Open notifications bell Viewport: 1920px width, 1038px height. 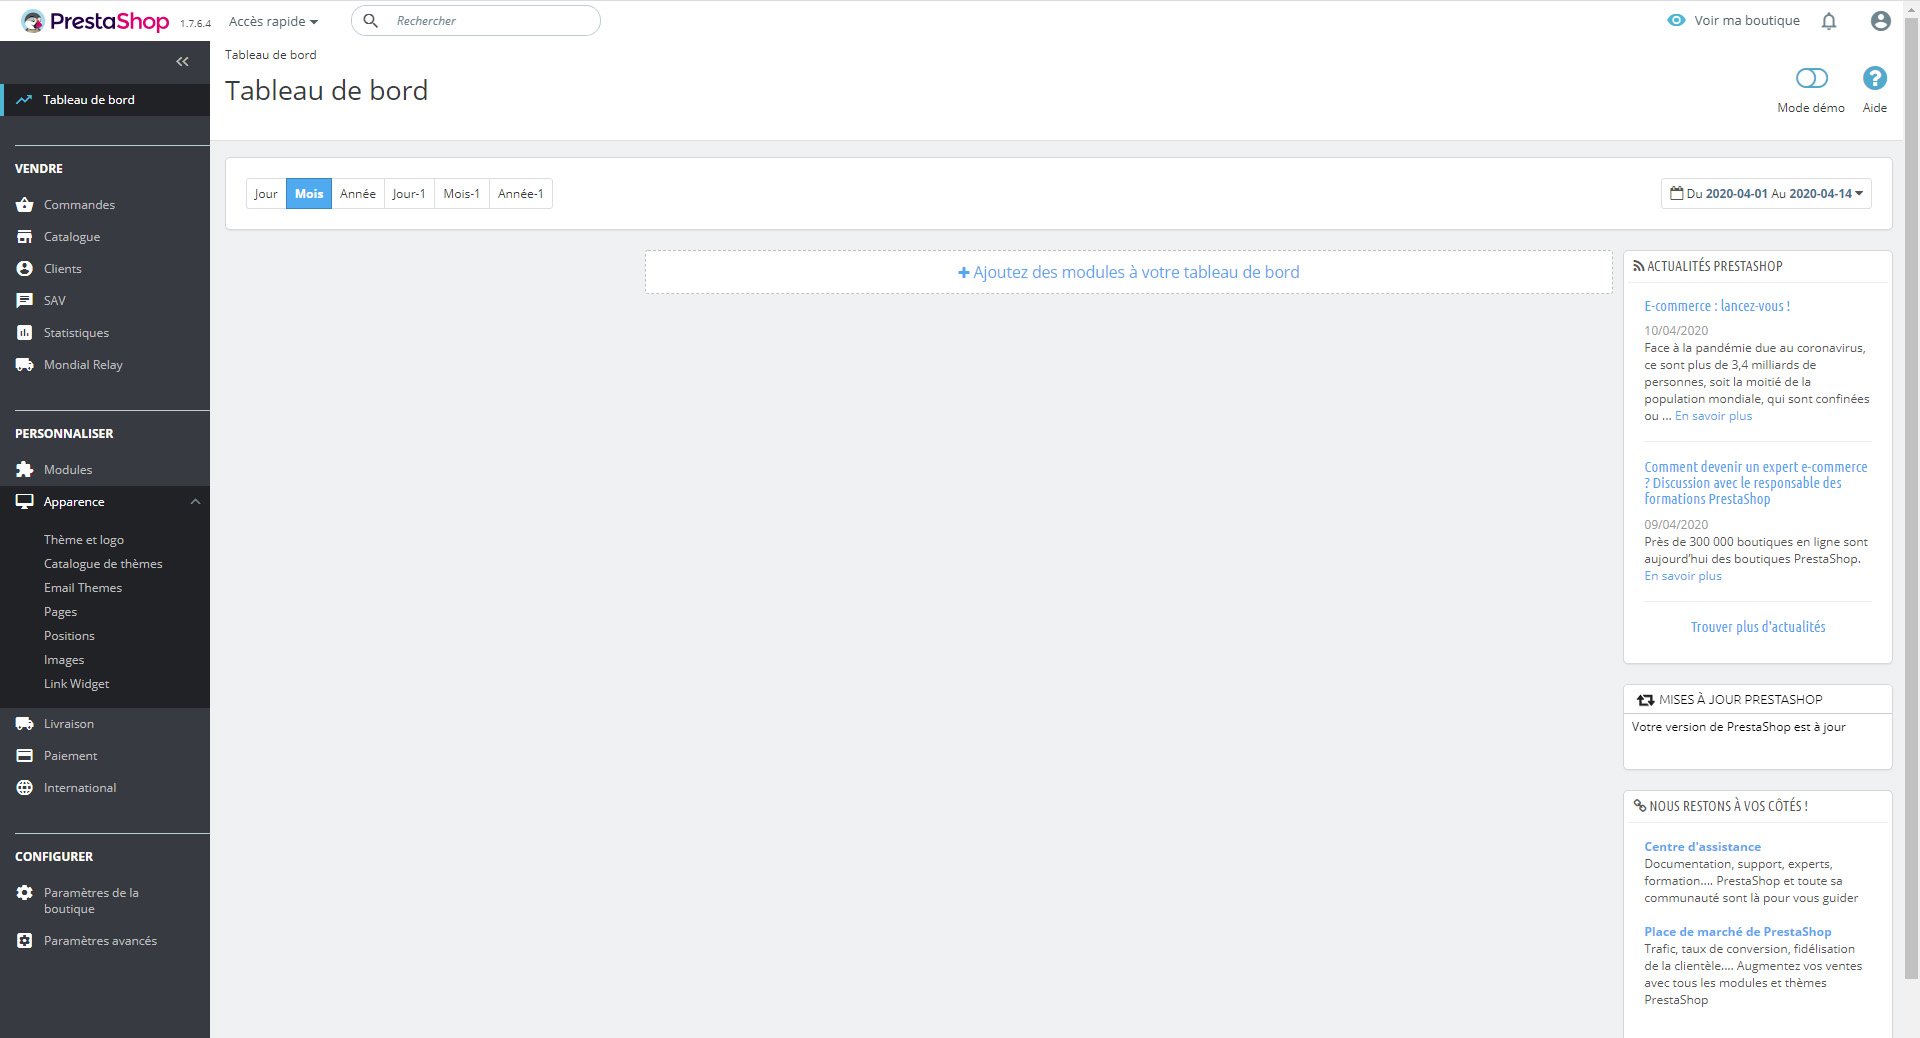(x=1829, y=21)
